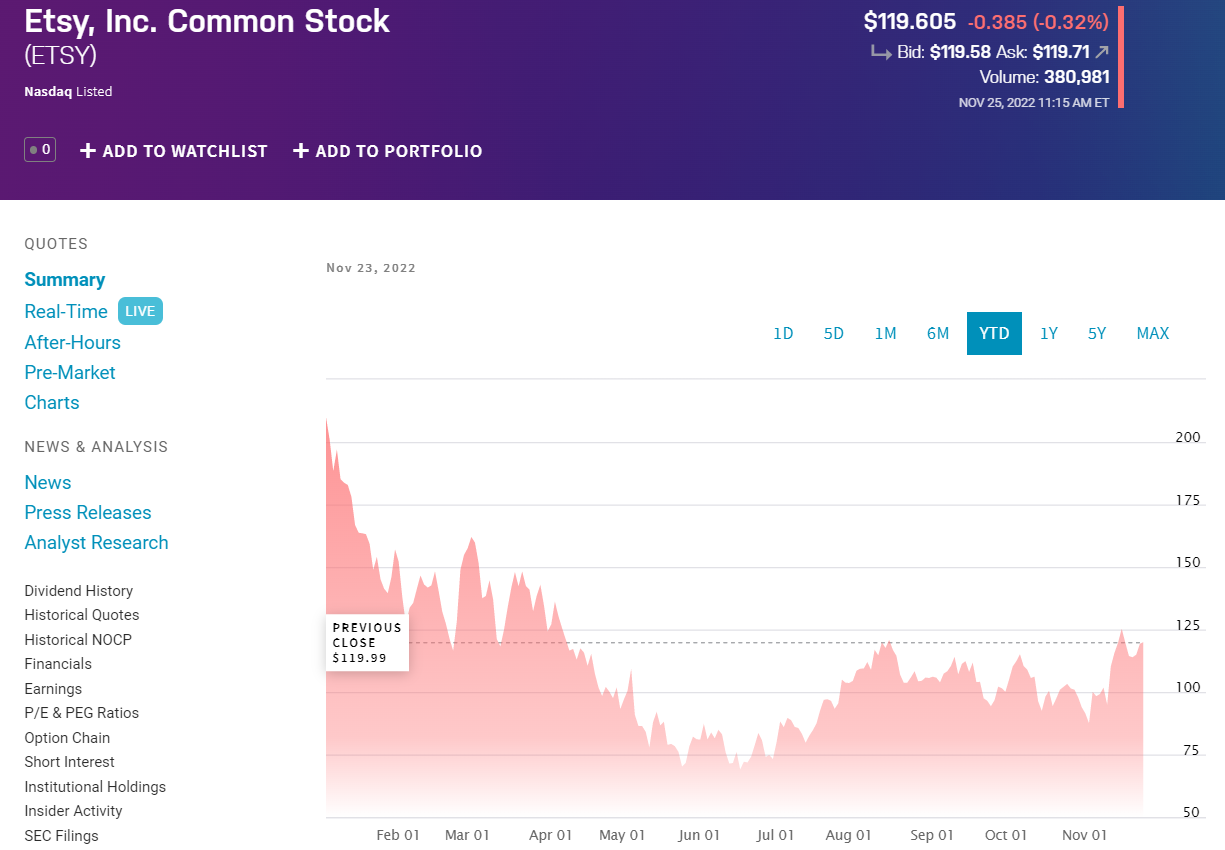Click the LIVE badge beside Real-Time
Viewport: 1225px width, 850px height.
point(140,311)
